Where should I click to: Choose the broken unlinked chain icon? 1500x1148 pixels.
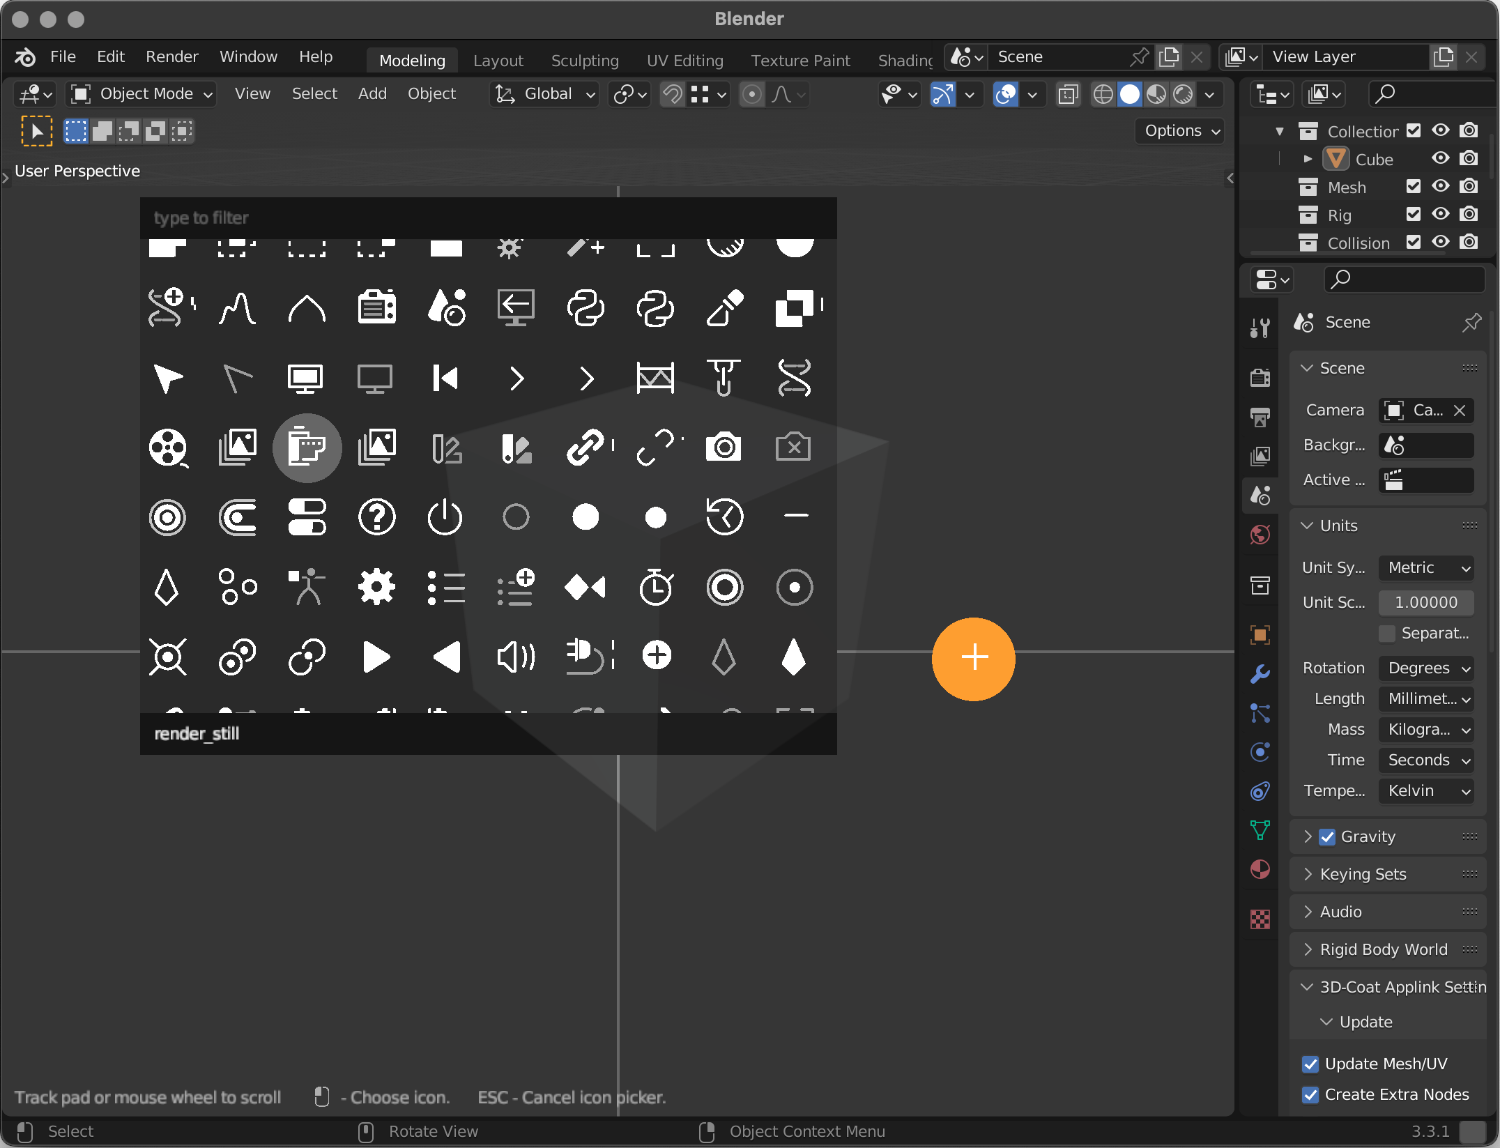657,447
